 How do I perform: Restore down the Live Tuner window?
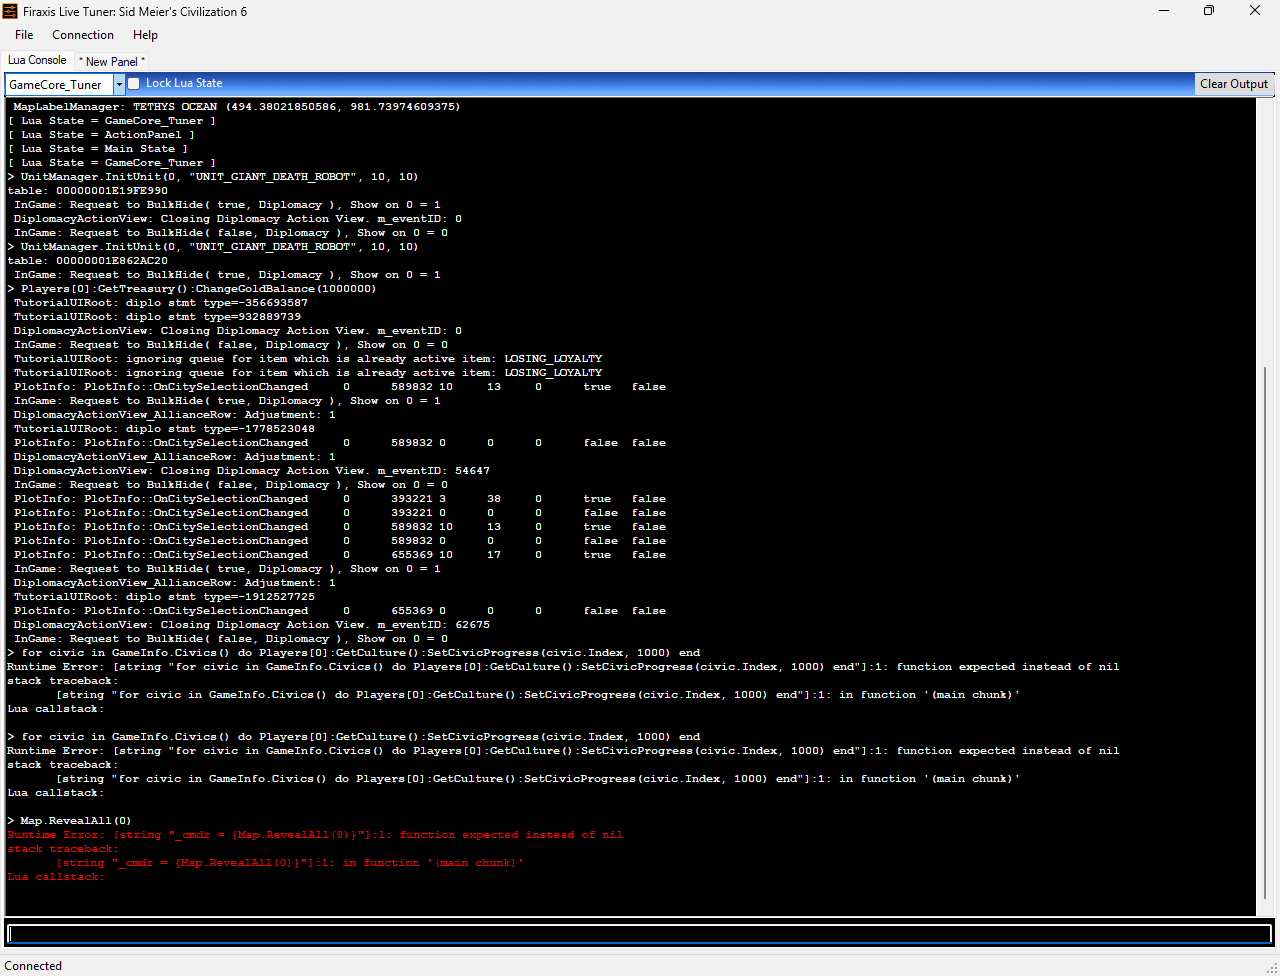coord(1209,11)
